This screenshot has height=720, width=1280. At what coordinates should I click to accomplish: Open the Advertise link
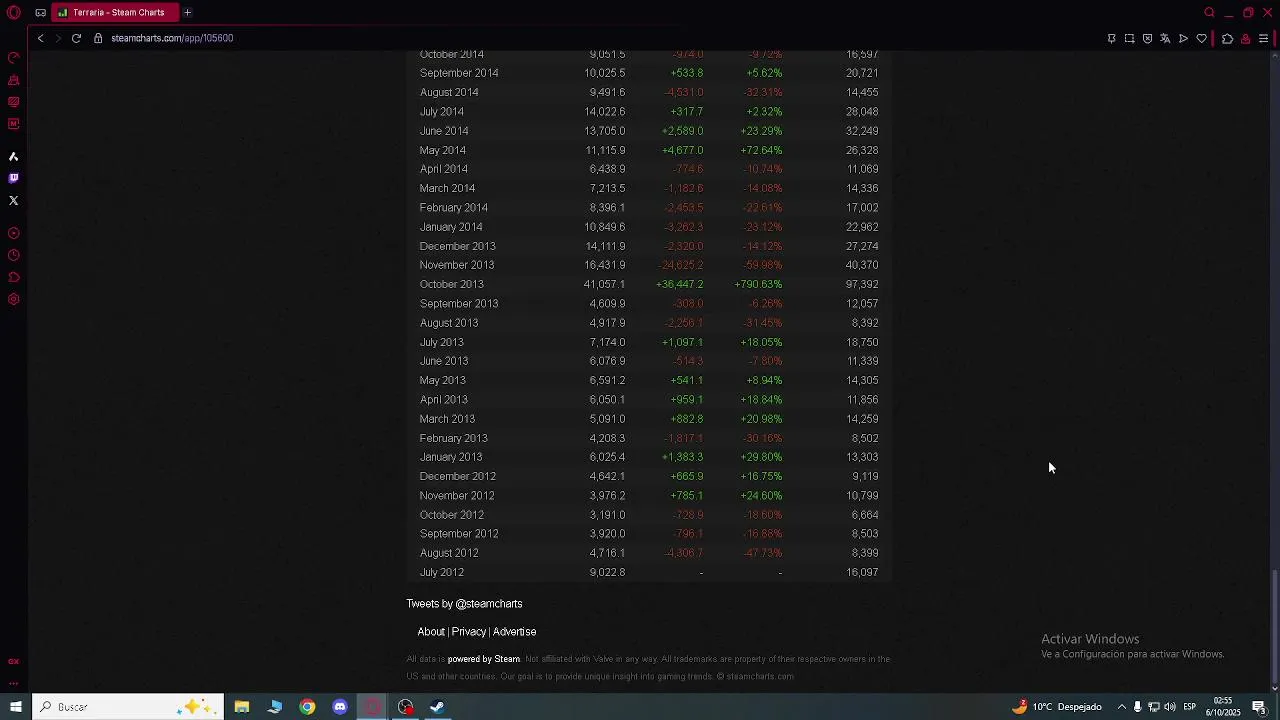click(x=514, y=632)
